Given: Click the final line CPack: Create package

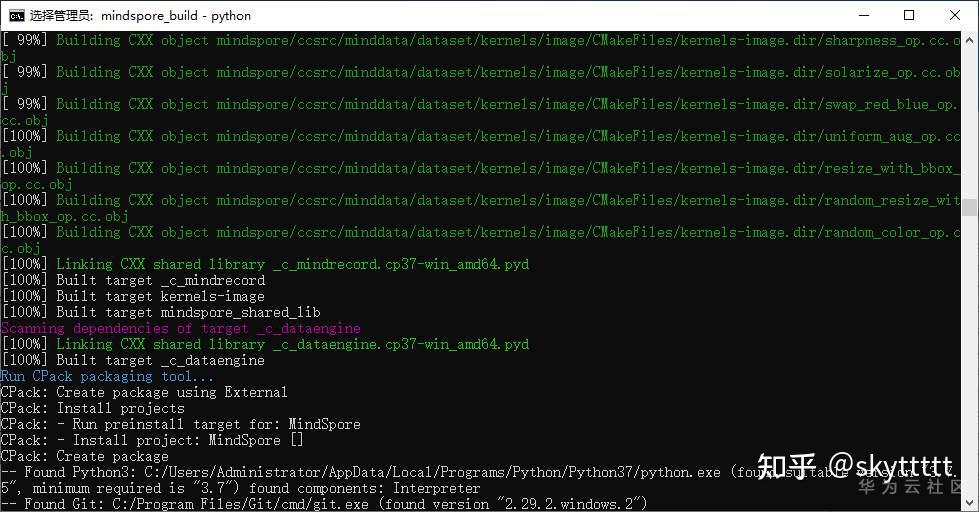Looking at the screenshot, I should pos(85,456).
